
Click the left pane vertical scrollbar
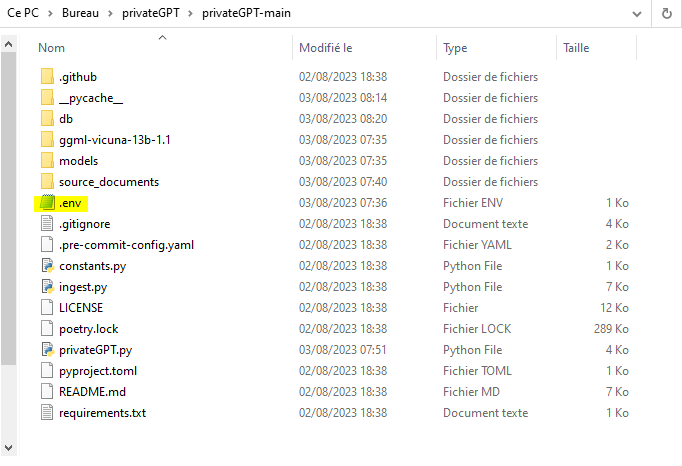pos(8,200)
